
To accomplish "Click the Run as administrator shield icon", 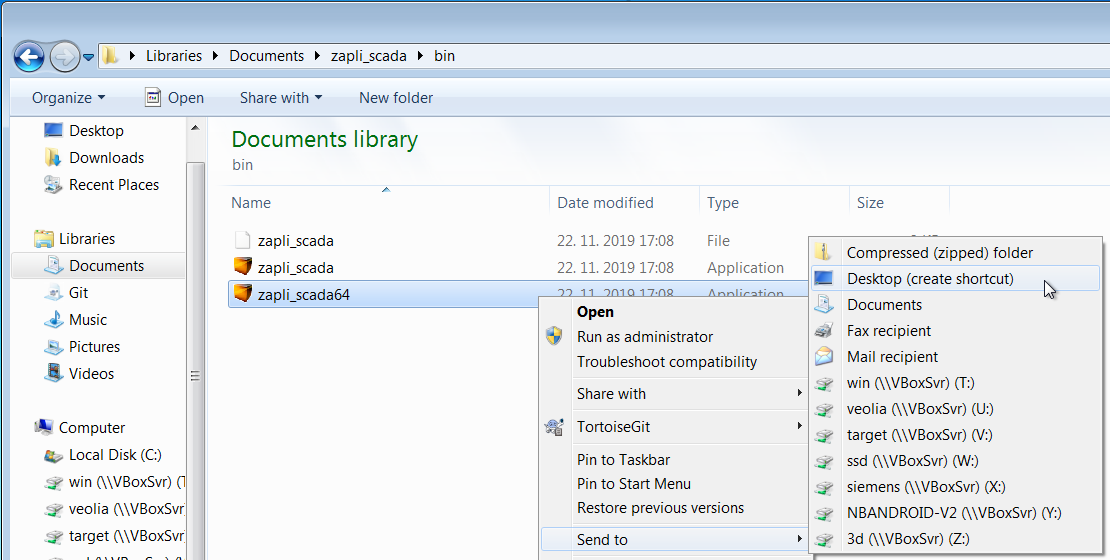I will [554, 337].
